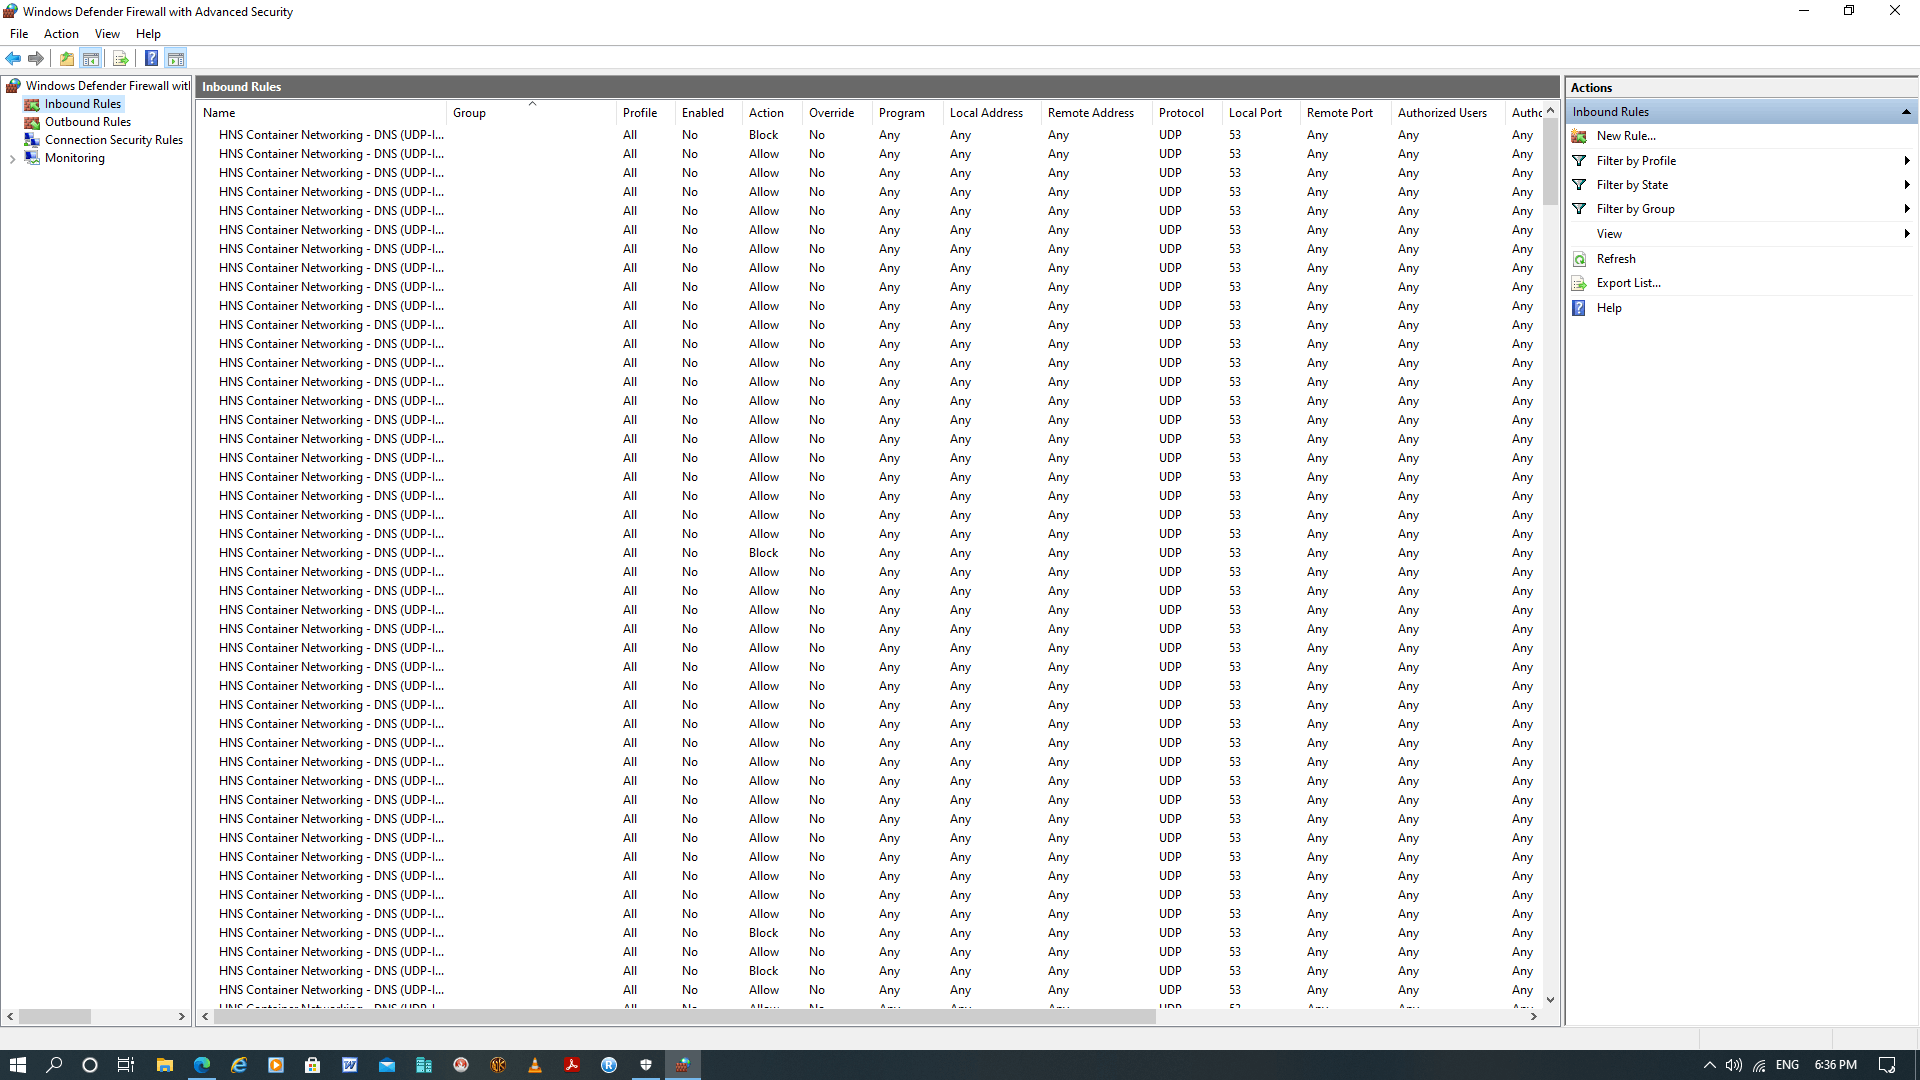This screenshot has width=1920, height=1080.
Task: Click the Export List toolbar icon
Action: pos(120,58)
